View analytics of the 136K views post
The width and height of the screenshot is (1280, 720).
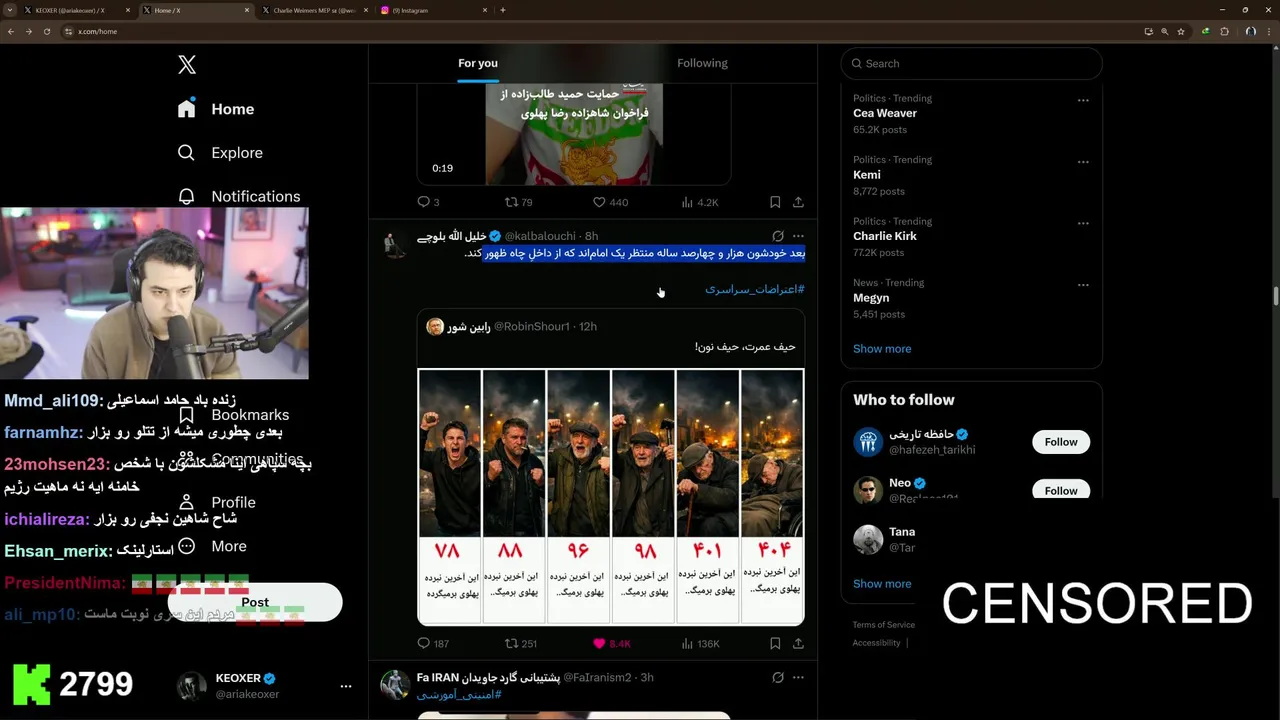click(x=700, y=644)
